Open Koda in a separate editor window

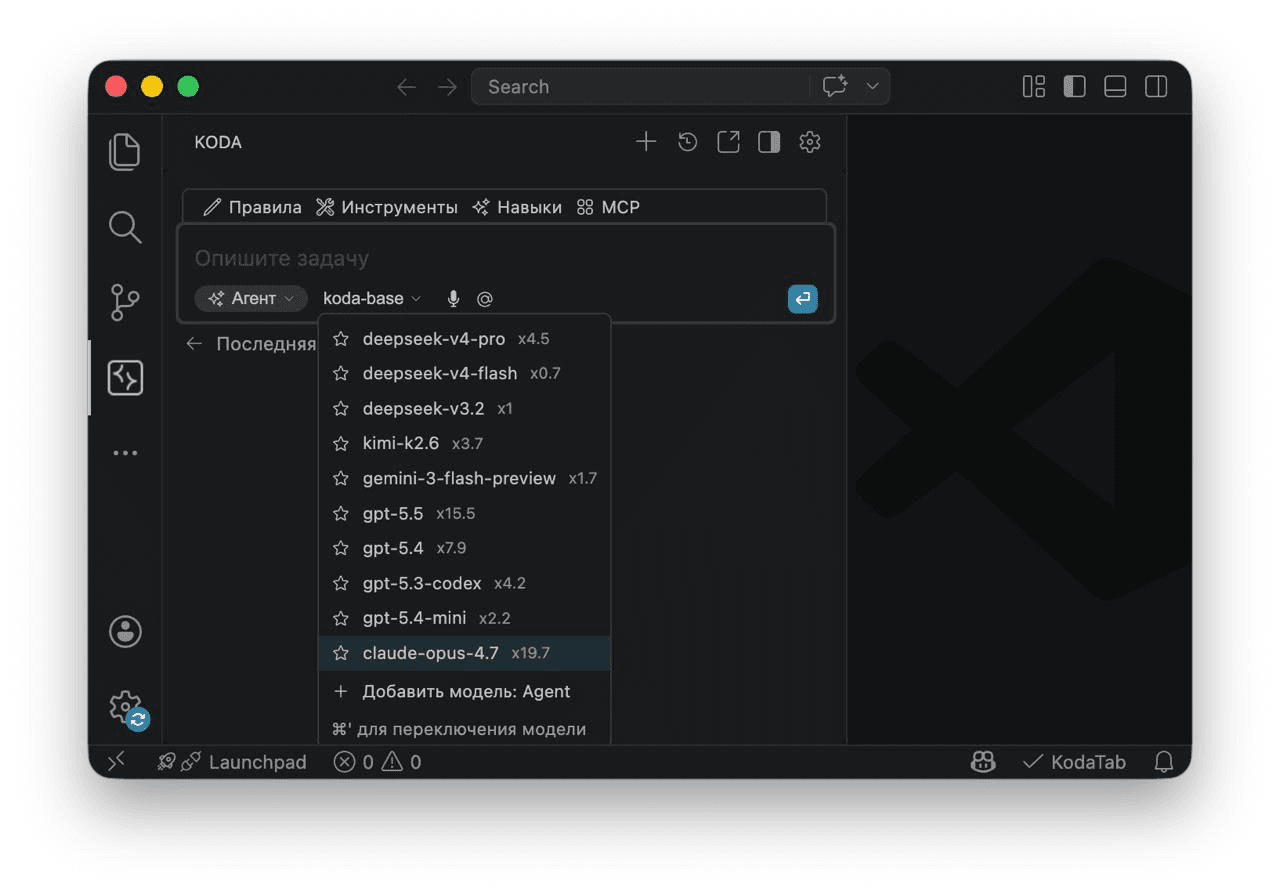click(x=728, y=142)
